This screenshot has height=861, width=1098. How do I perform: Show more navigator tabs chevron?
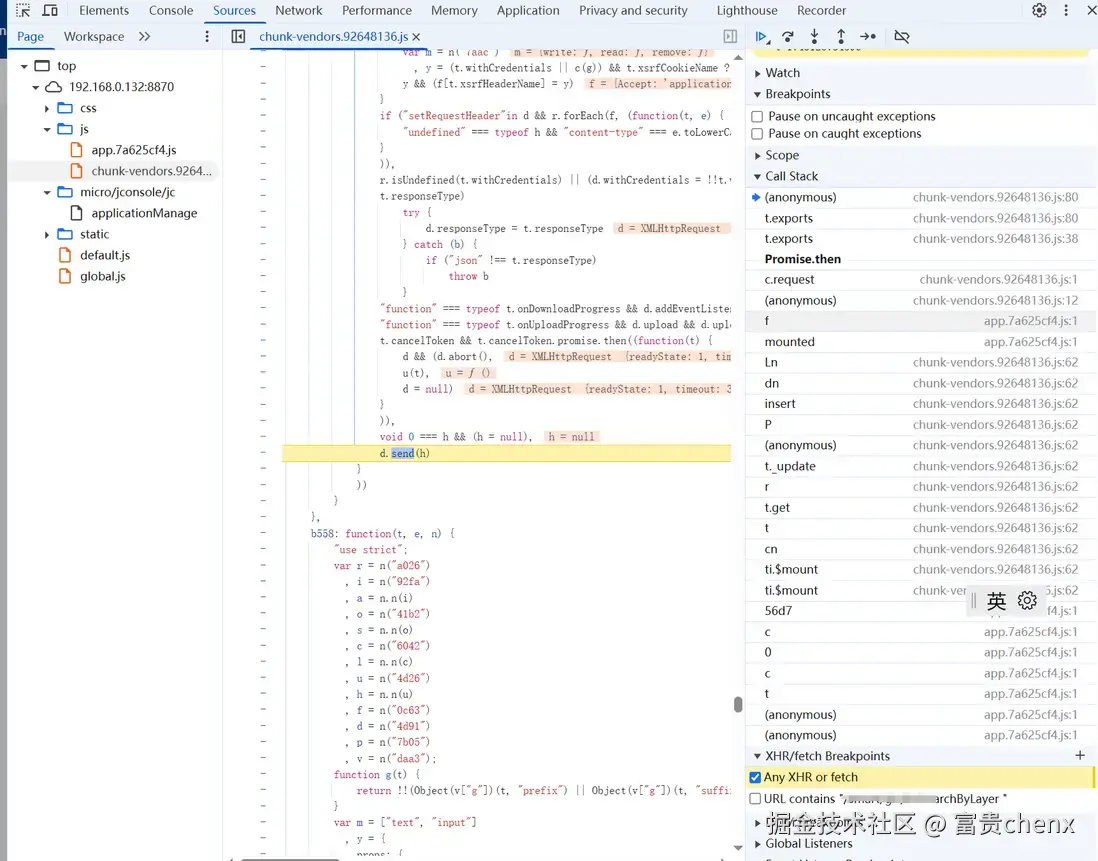[144, 36]
